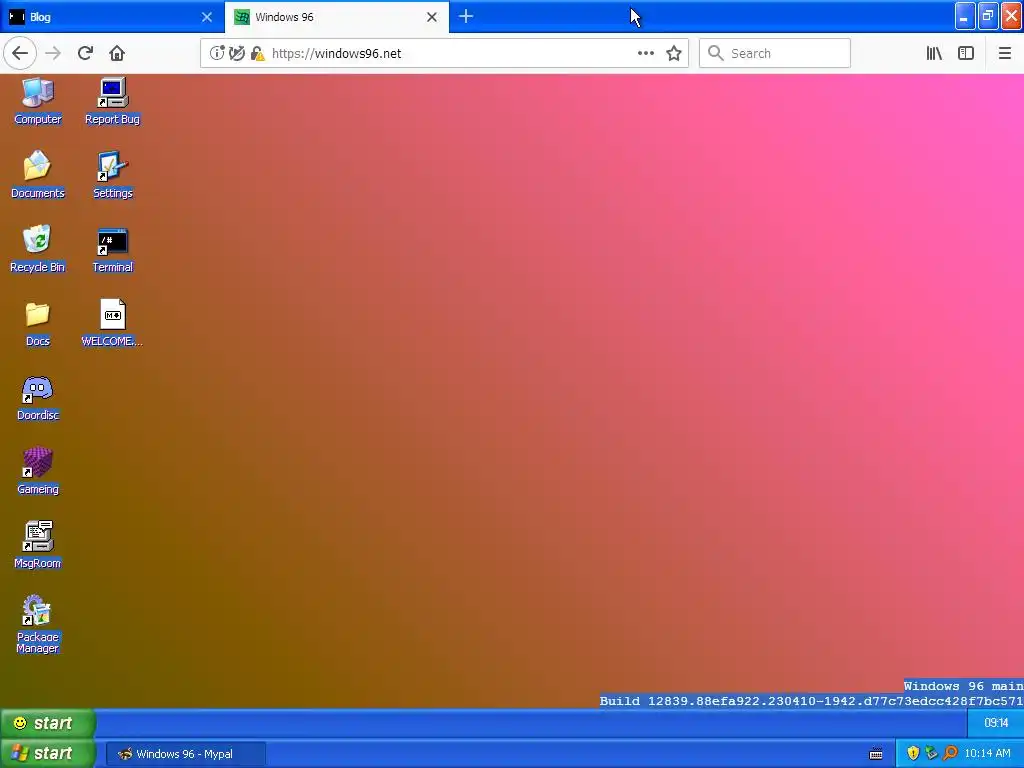The image size is (1024, 768).
Task: Click the safely remove hardware tray icon
Action: 931,753
